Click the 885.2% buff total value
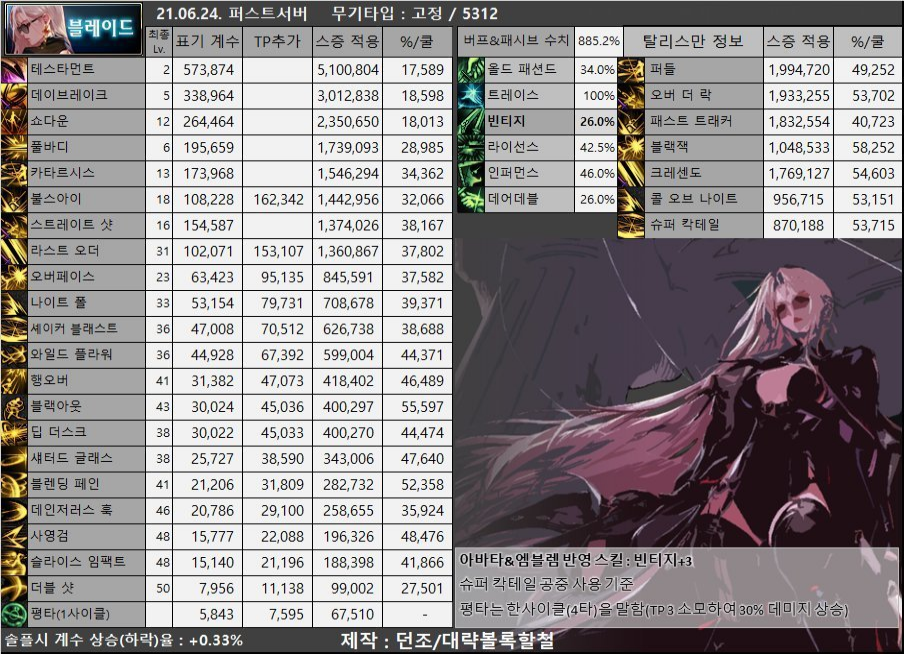This screenshot has height=654, width=904. click(598, 41)
